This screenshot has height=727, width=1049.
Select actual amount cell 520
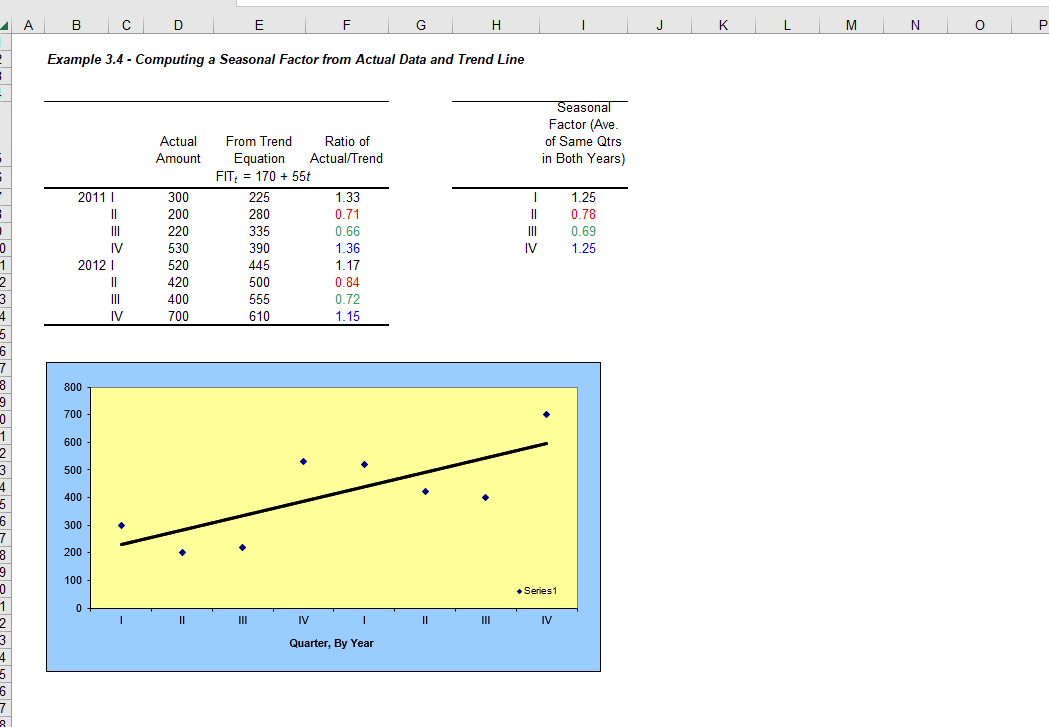pyautogui.click(x=178, y=266)
